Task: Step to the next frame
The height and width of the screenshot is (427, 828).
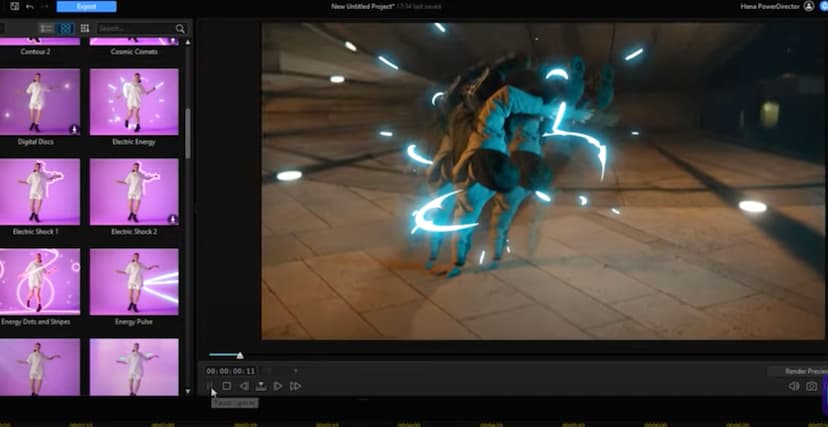Action: point(278,386)
